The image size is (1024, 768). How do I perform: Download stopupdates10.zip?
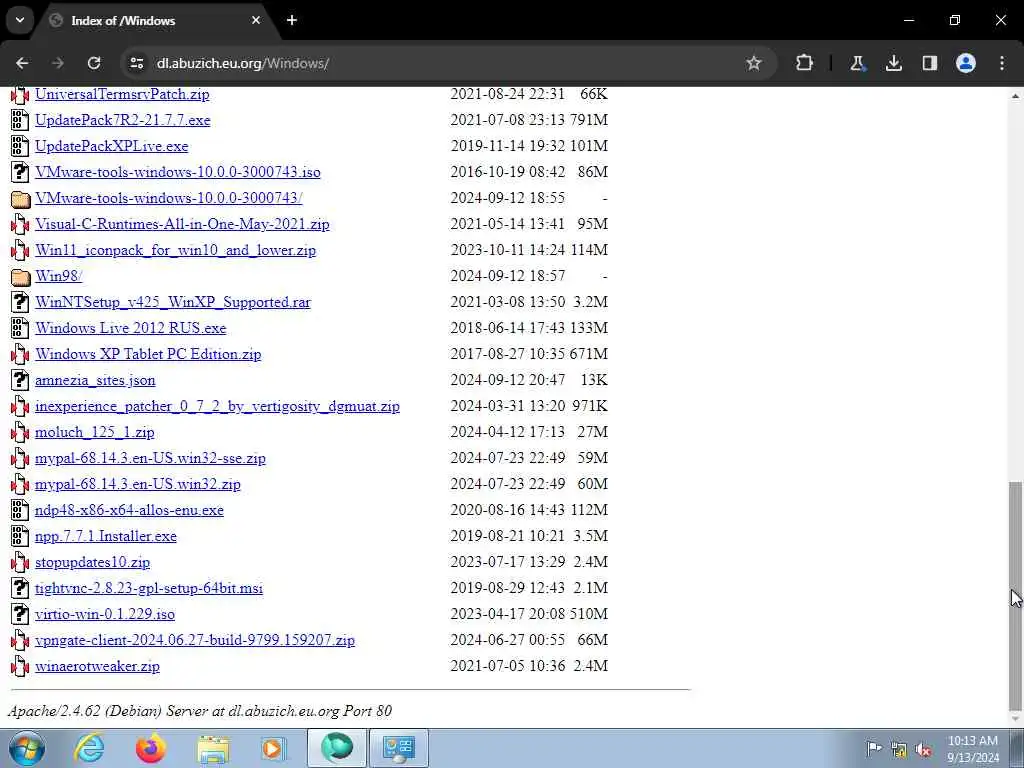pos(93,562)
